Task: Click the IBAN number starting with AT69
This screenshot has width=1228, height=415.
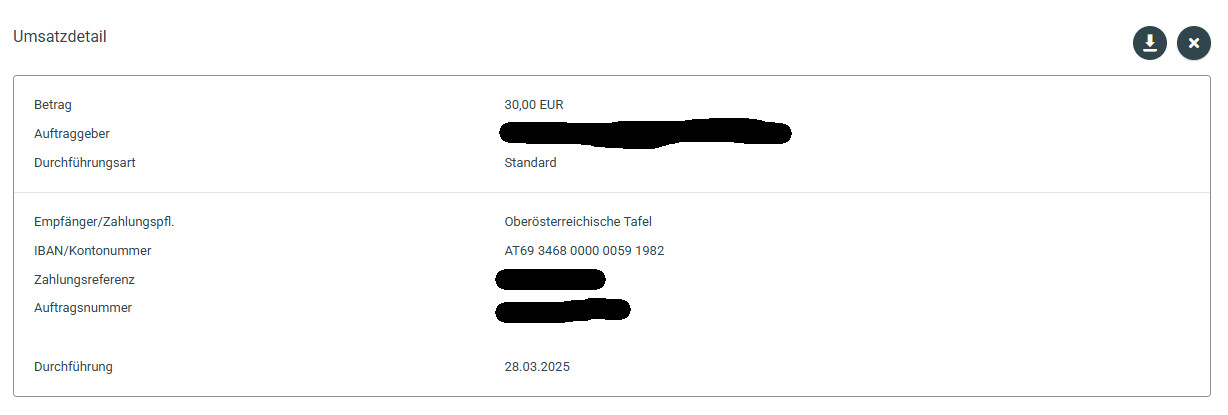Action: [584, 251]
